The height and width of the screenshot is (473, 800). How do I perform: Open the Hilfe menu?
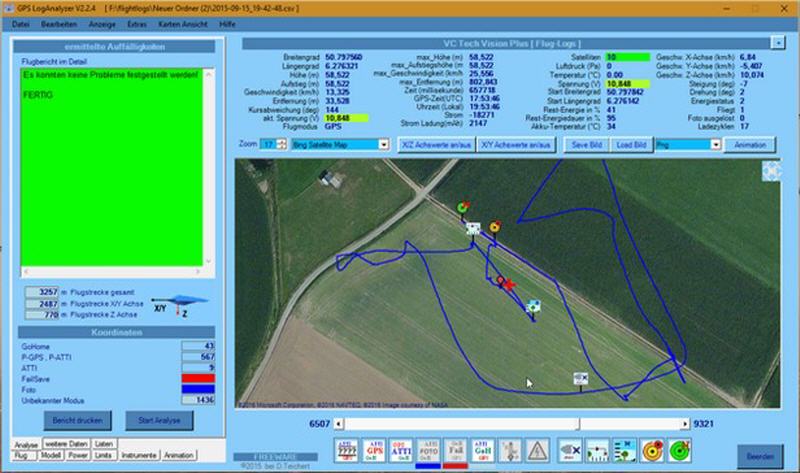[227, 24]
